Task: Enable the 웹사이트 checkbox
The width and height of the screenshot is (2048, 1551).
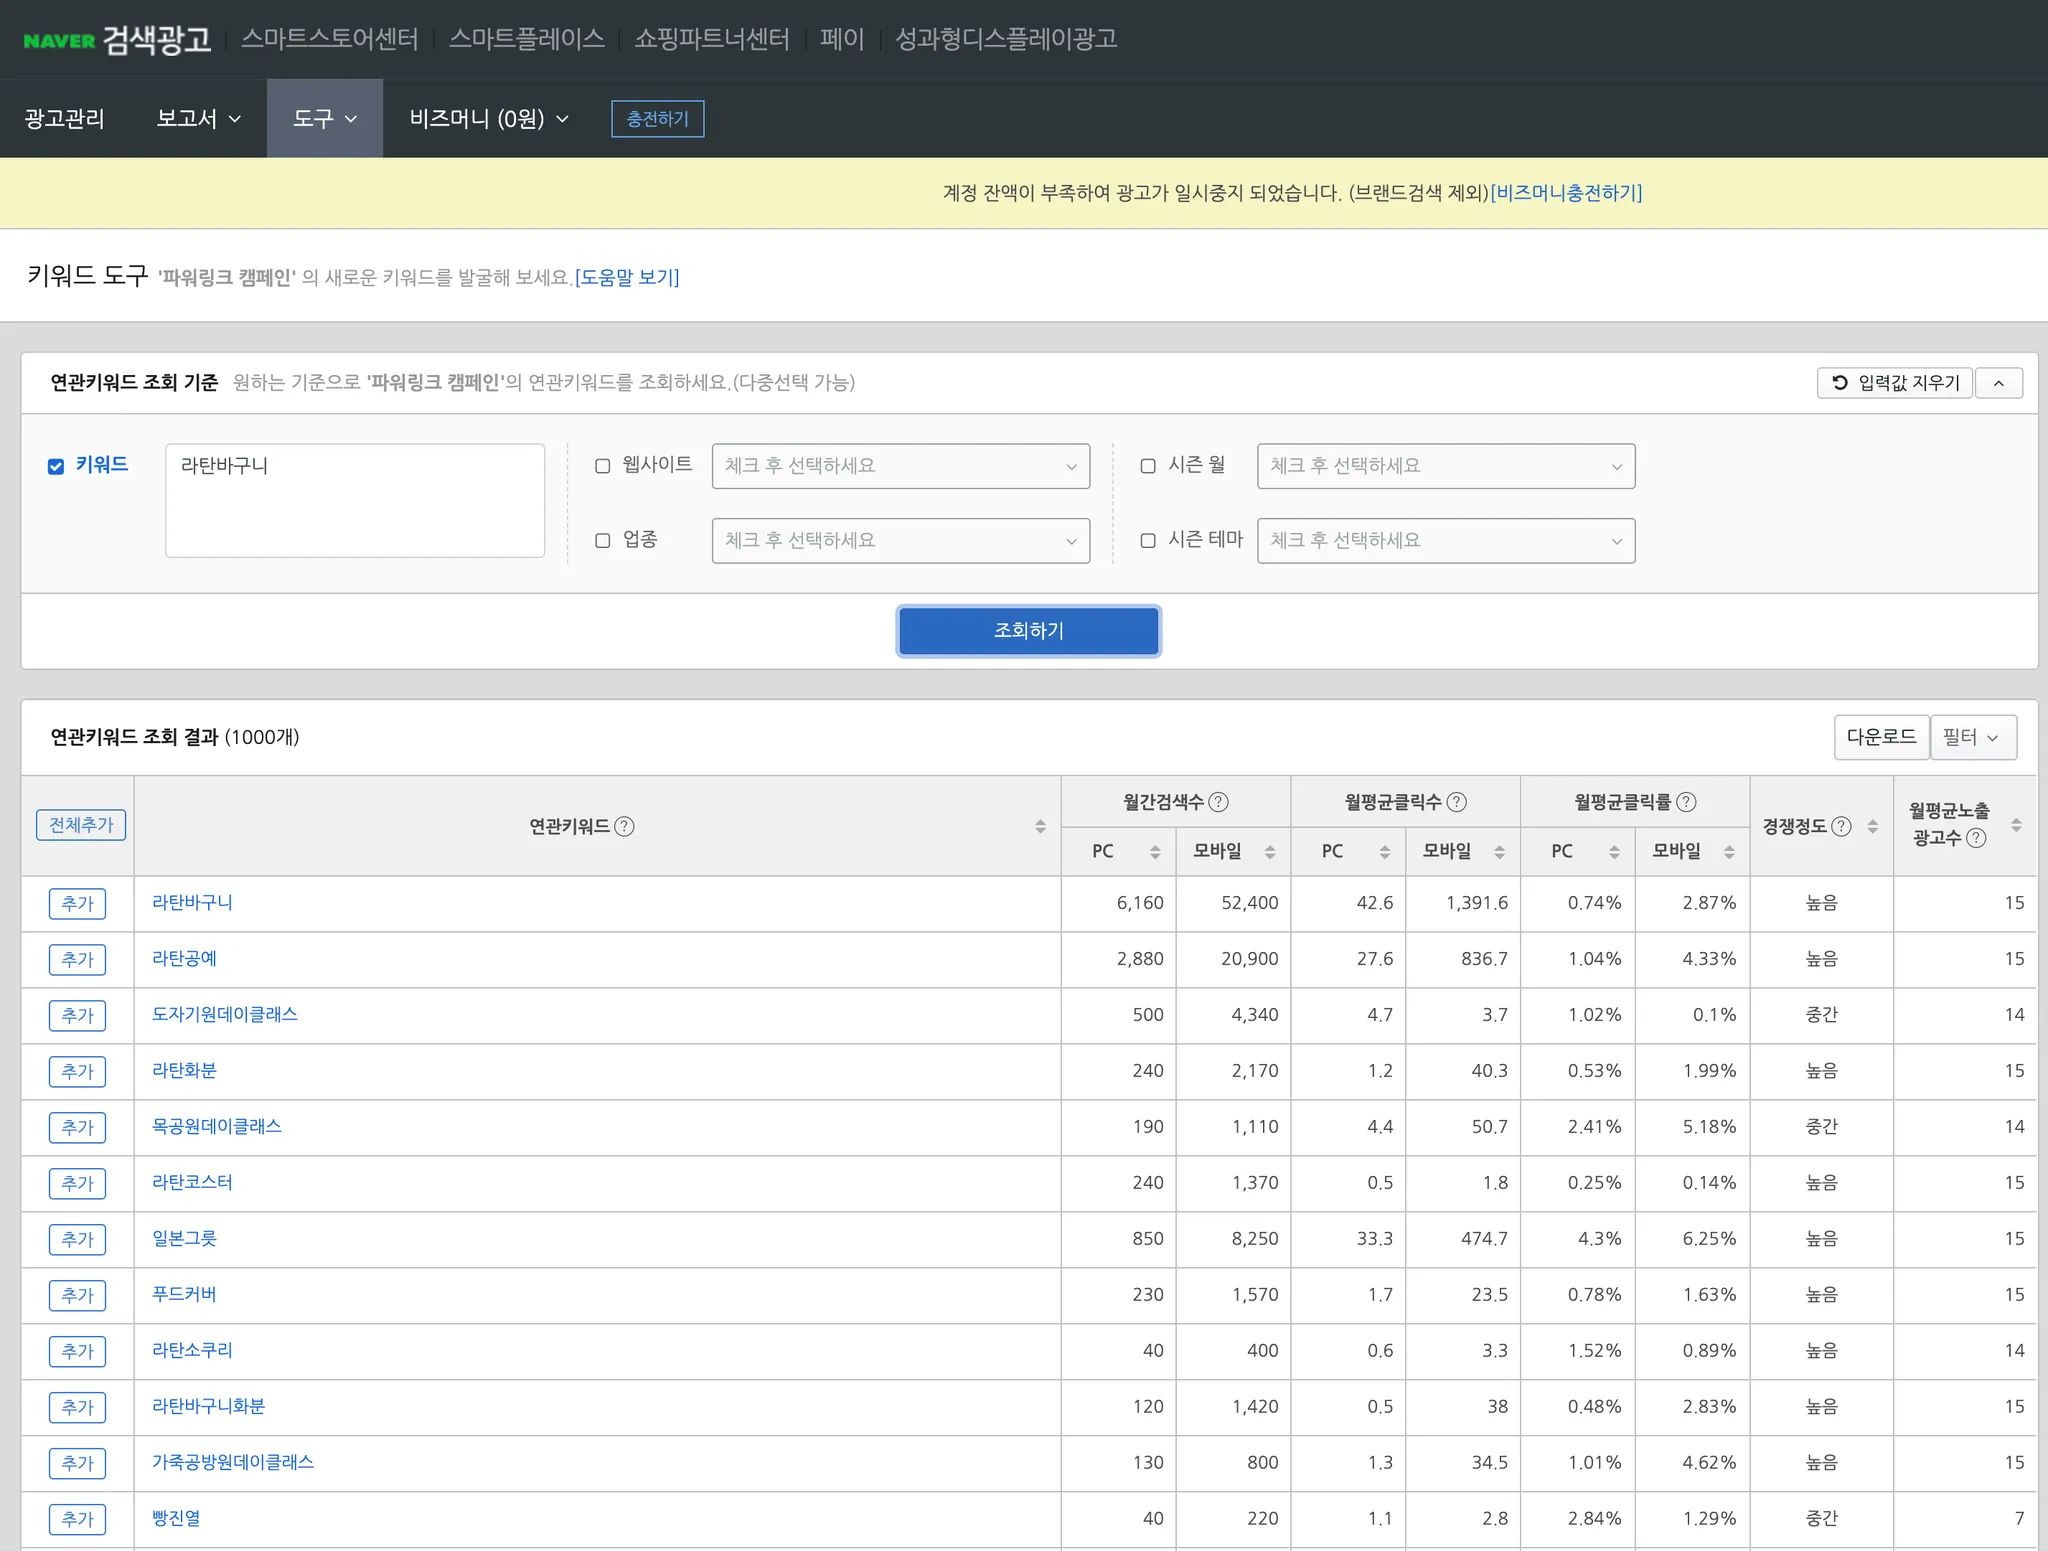Action: coord(602,466)
